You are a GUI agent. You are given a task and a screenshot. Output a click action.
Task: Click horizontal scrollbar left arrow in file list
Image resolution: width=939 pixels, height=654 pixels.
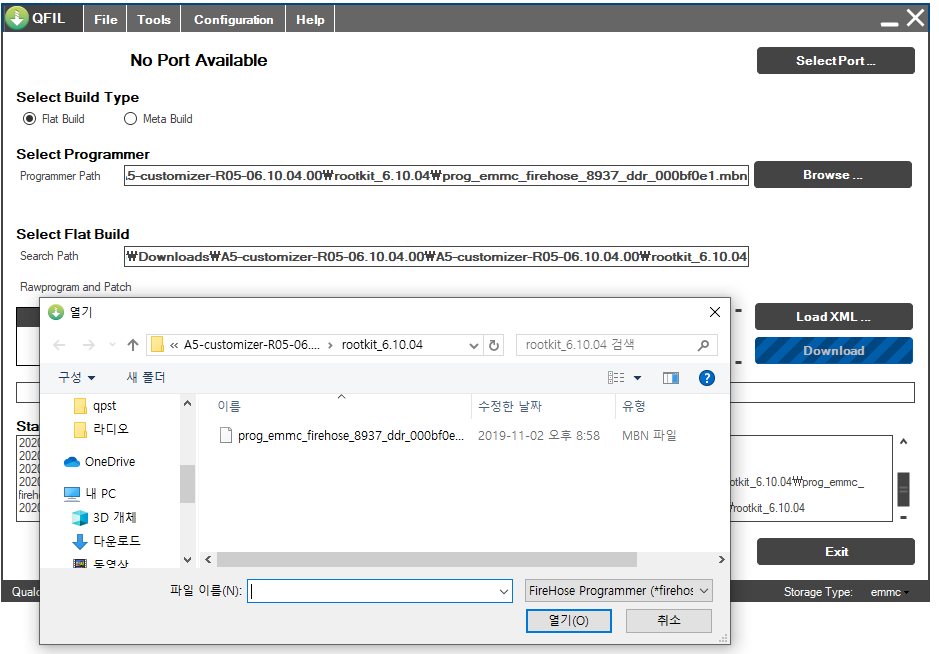tap(208, 559)
